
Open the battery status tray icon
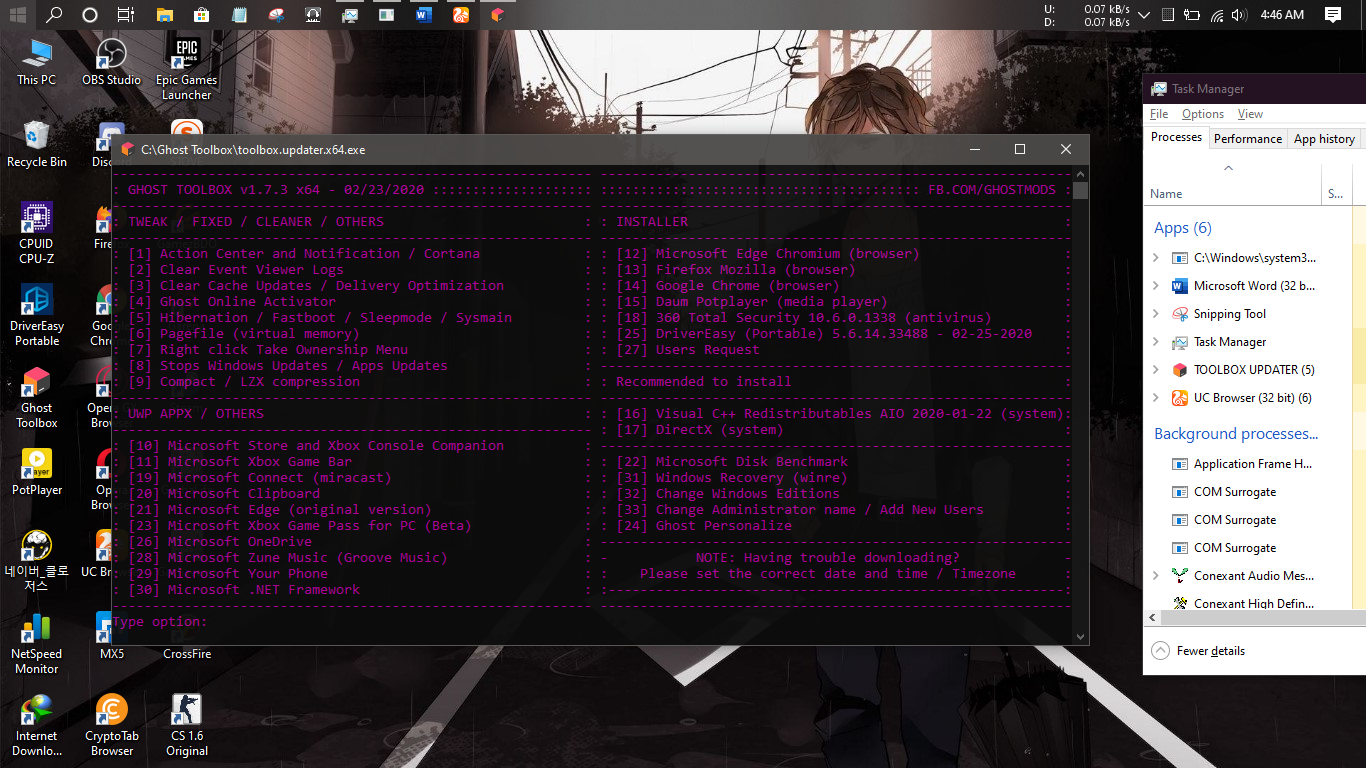1192,15
